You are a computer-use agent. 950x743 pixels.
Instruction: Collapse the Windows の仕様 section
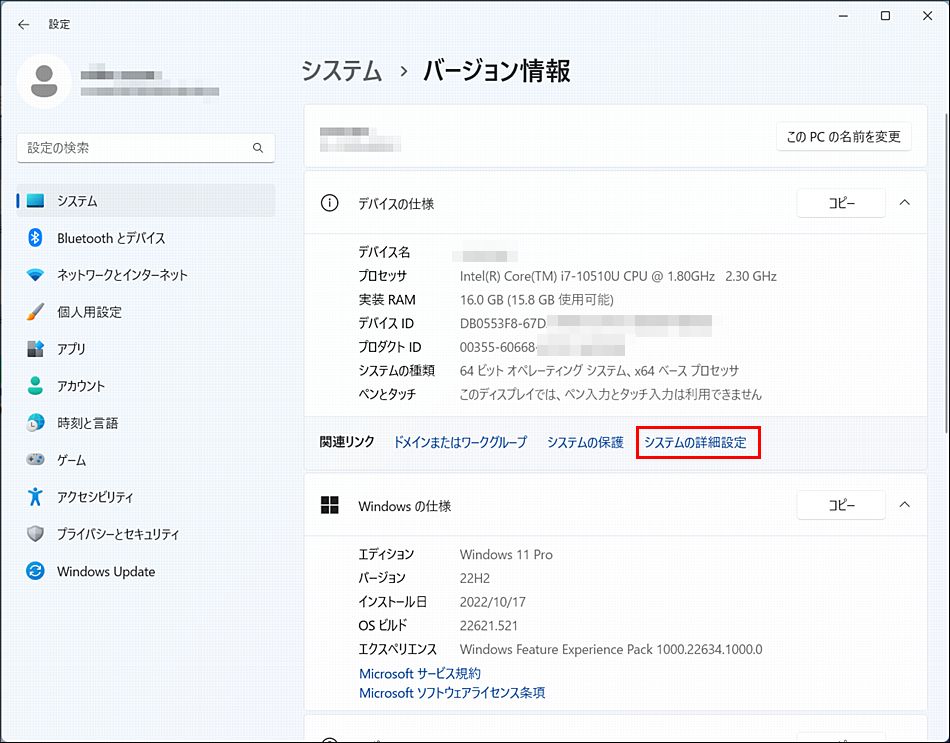(905, 506)
